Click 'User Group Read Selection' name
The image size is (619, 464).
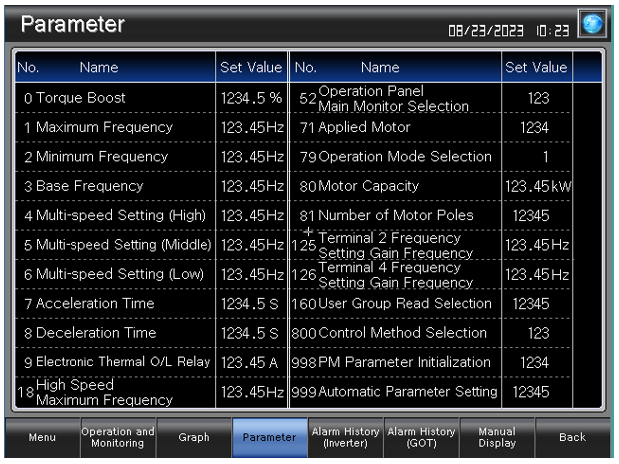pyautogui.click(x=405, y=304)
